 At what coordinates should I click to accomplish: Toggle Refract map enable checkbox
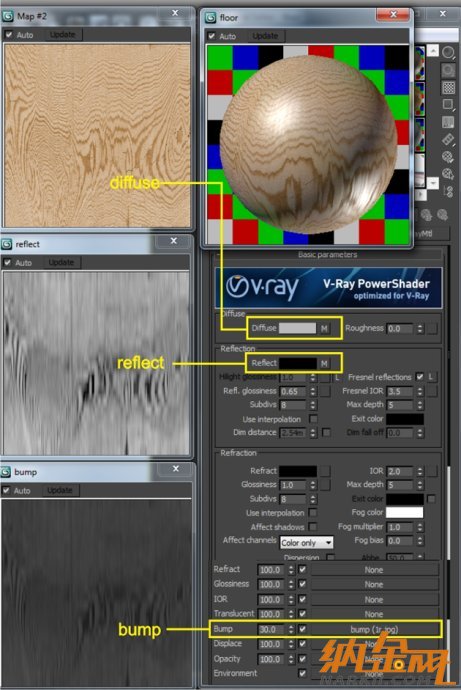[x=302, y=569]
